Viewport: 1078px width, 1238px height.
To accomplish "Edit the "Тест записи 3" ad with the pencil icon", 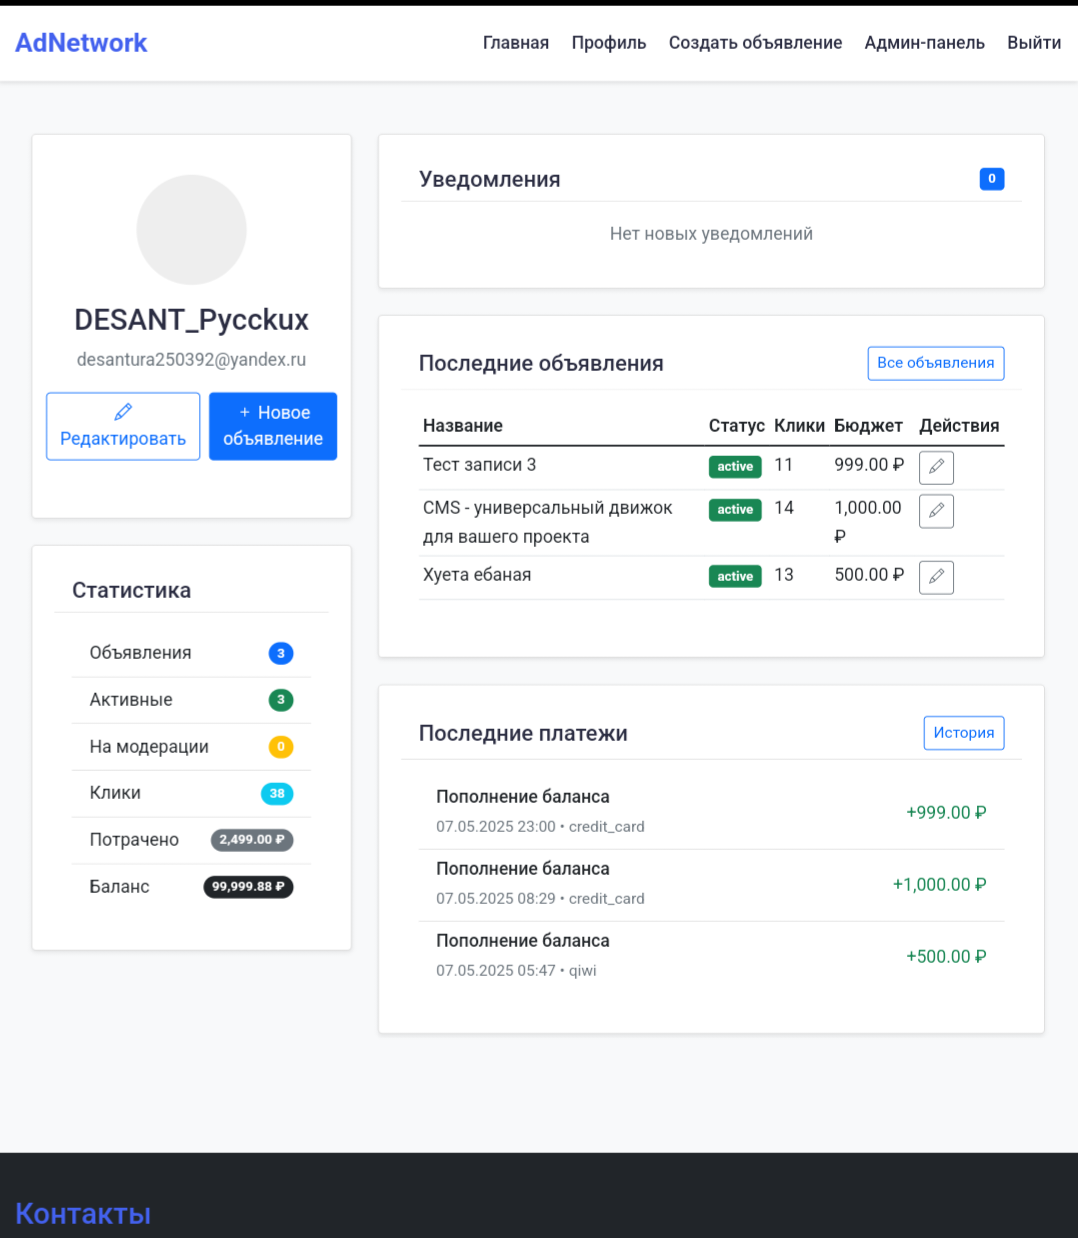I will (x=936, y=467).
